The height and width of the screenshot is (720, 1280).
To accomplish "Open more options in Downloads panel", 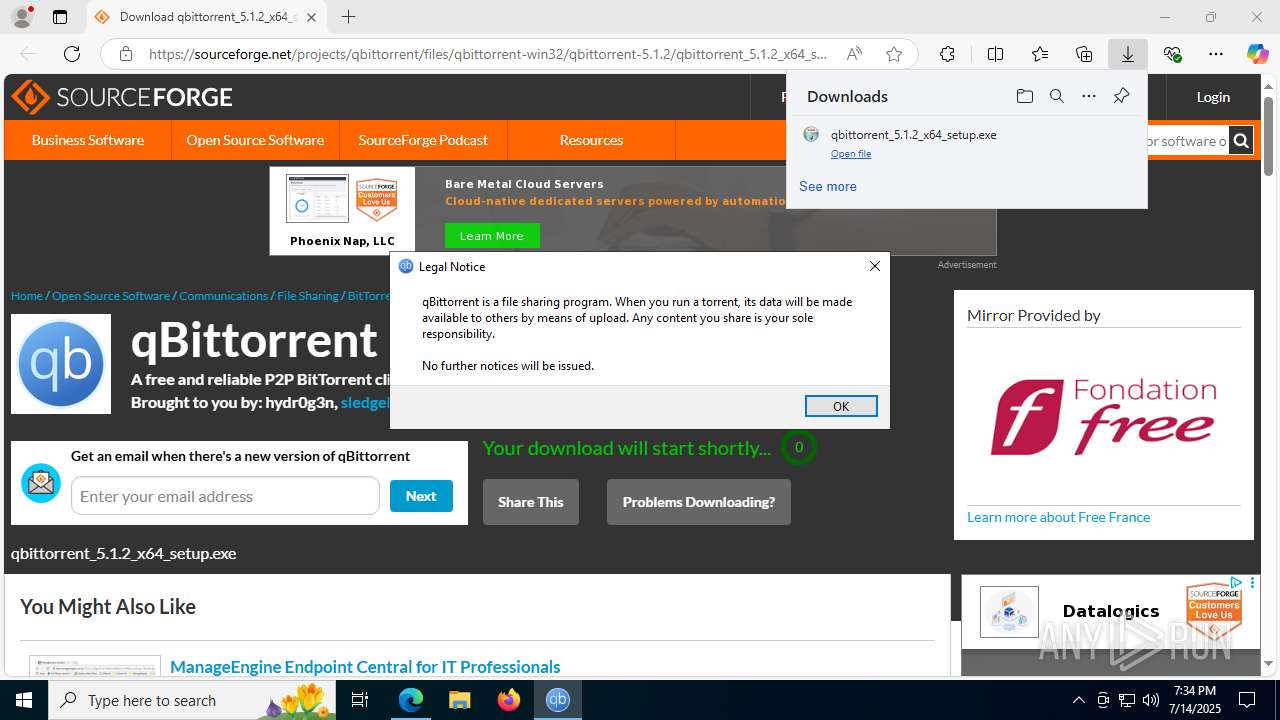I will [1089, 96].
